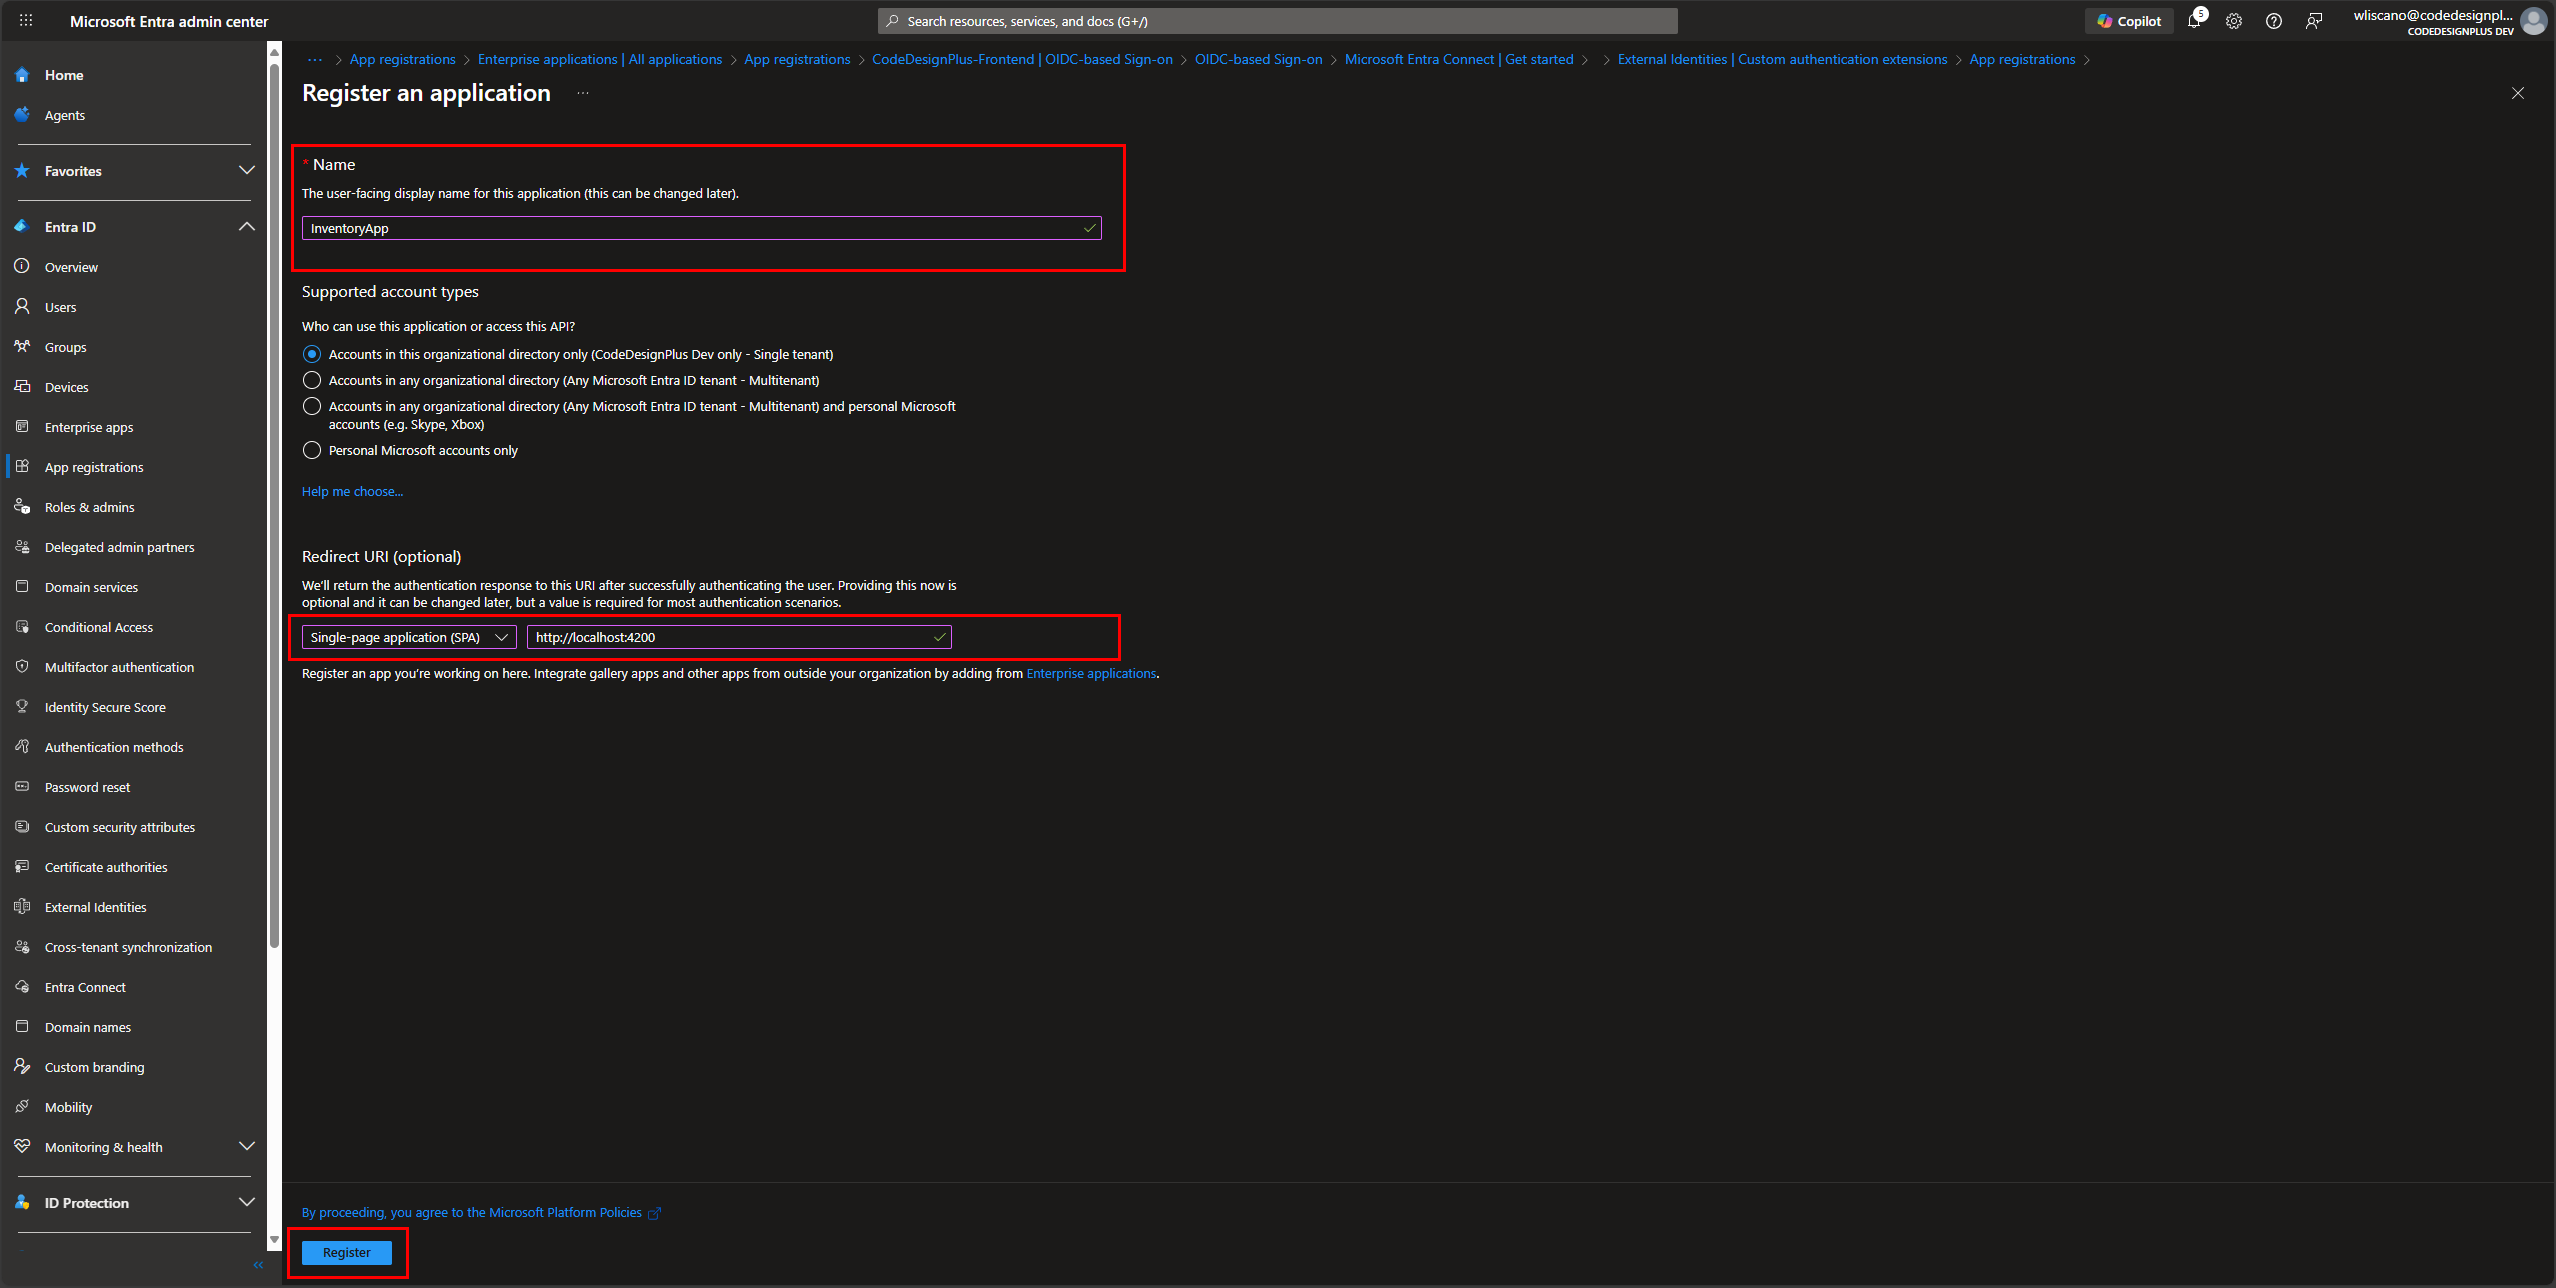
Task: Go to CodeDesignPlus-Frontend breadcrumb link
Action: pos(1022,59)
